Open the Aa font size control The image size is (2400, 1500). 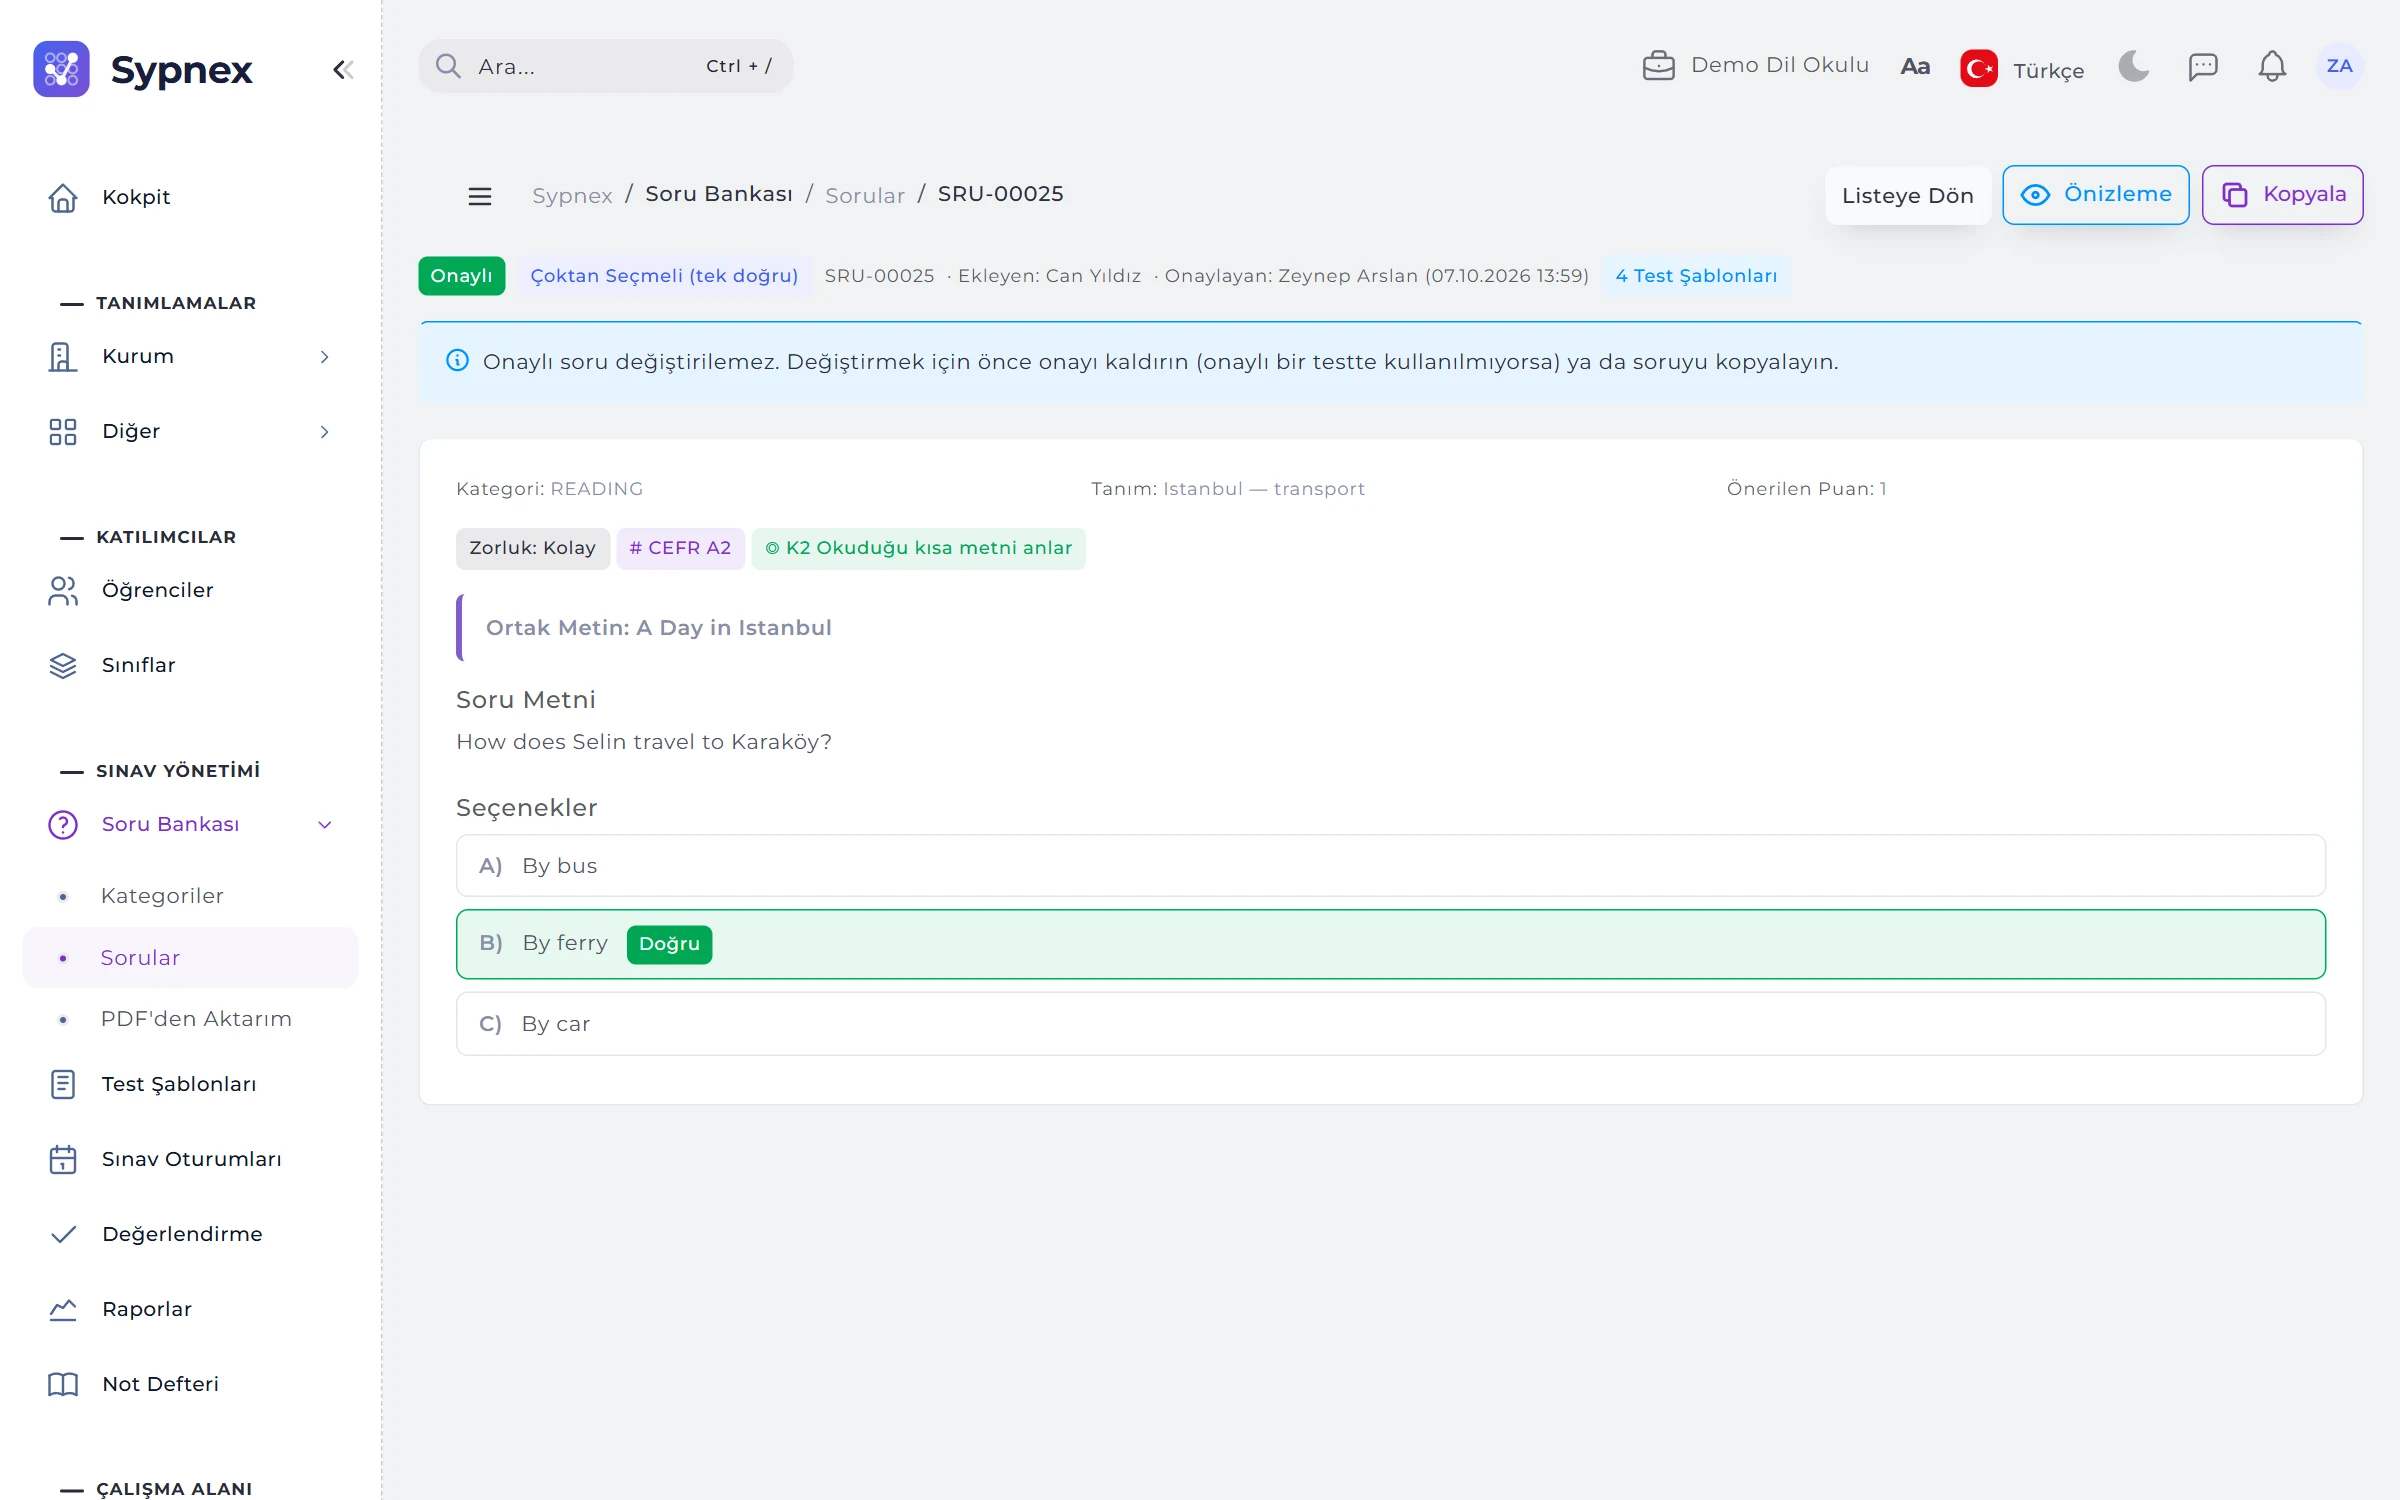(x=1915, y=67)
